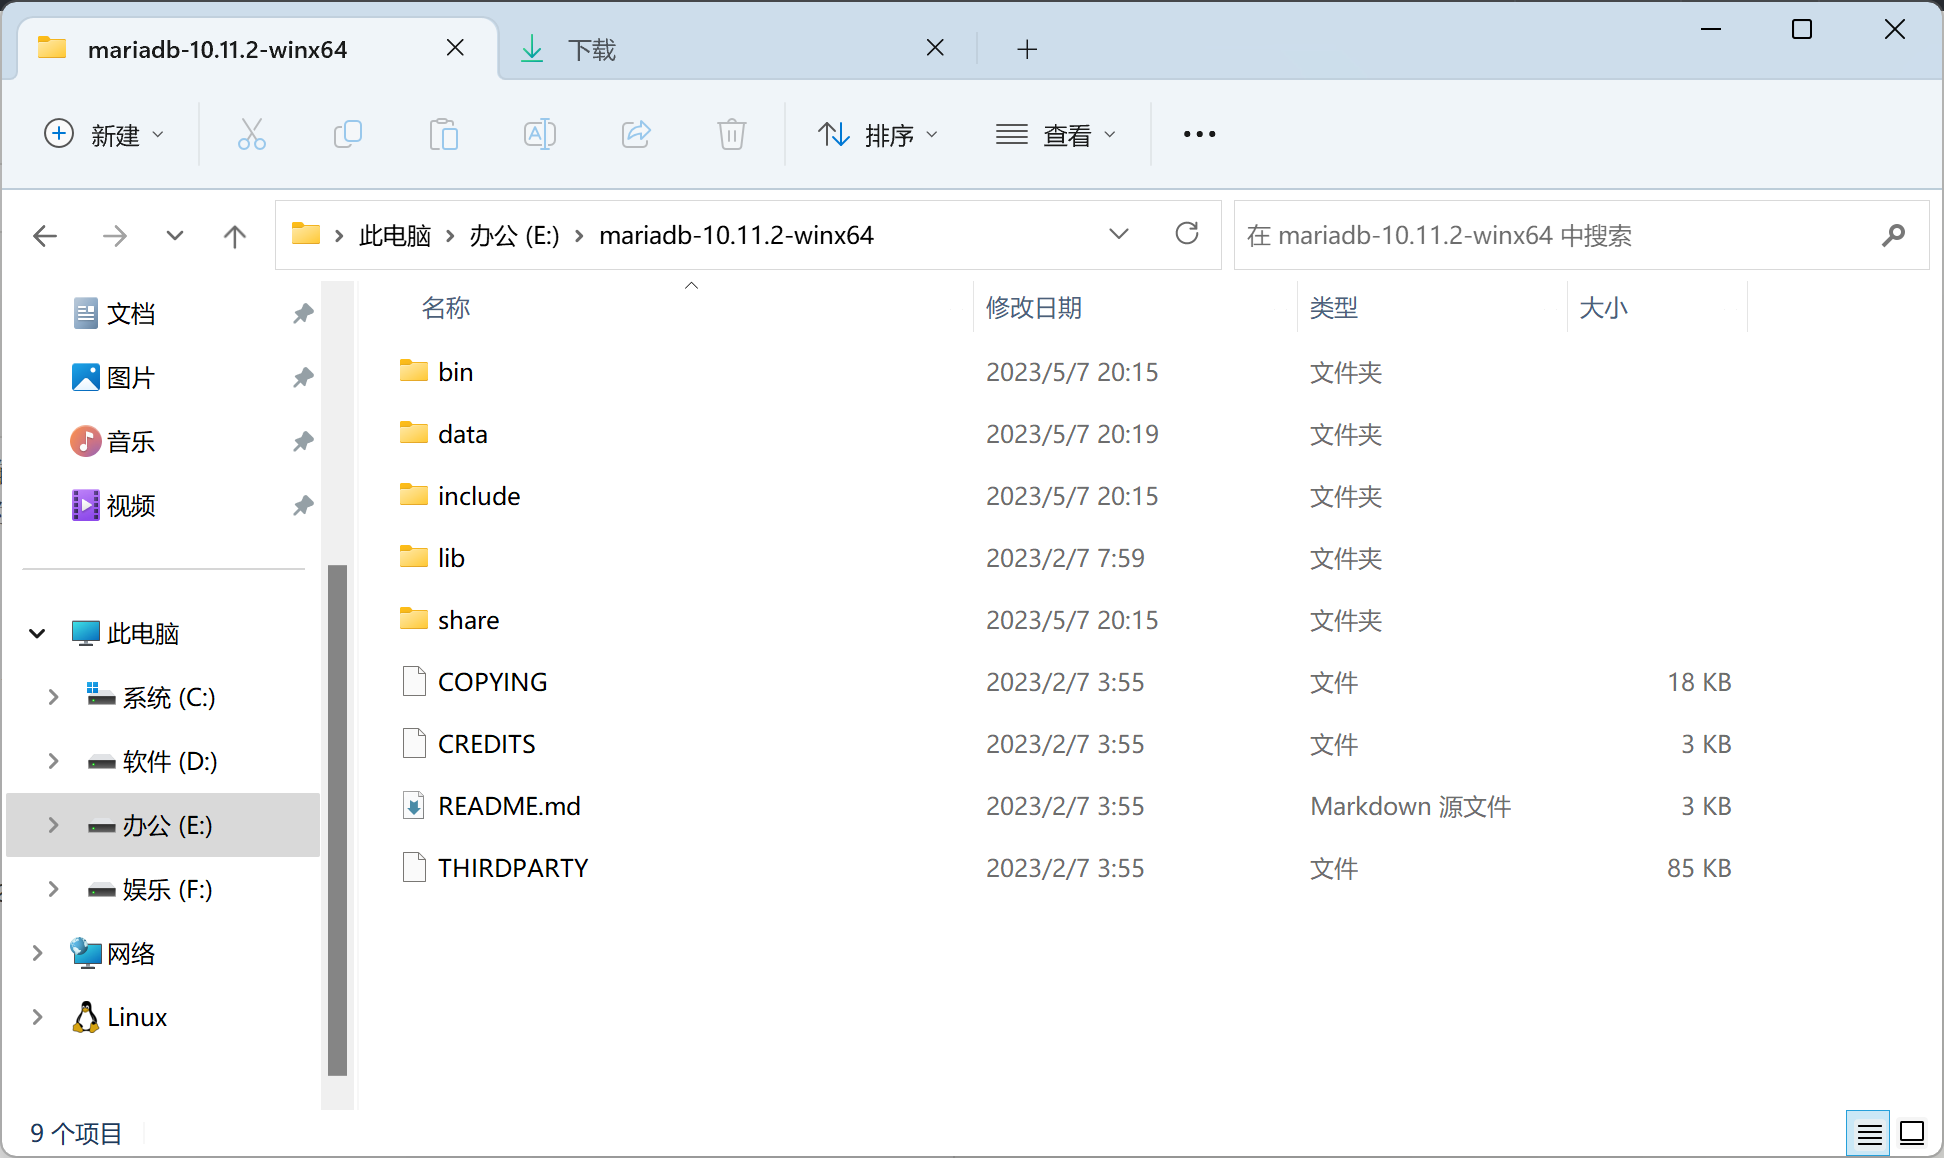
Task: Click the Copy icon in toolbar
Action: click(x=347, y=134)
